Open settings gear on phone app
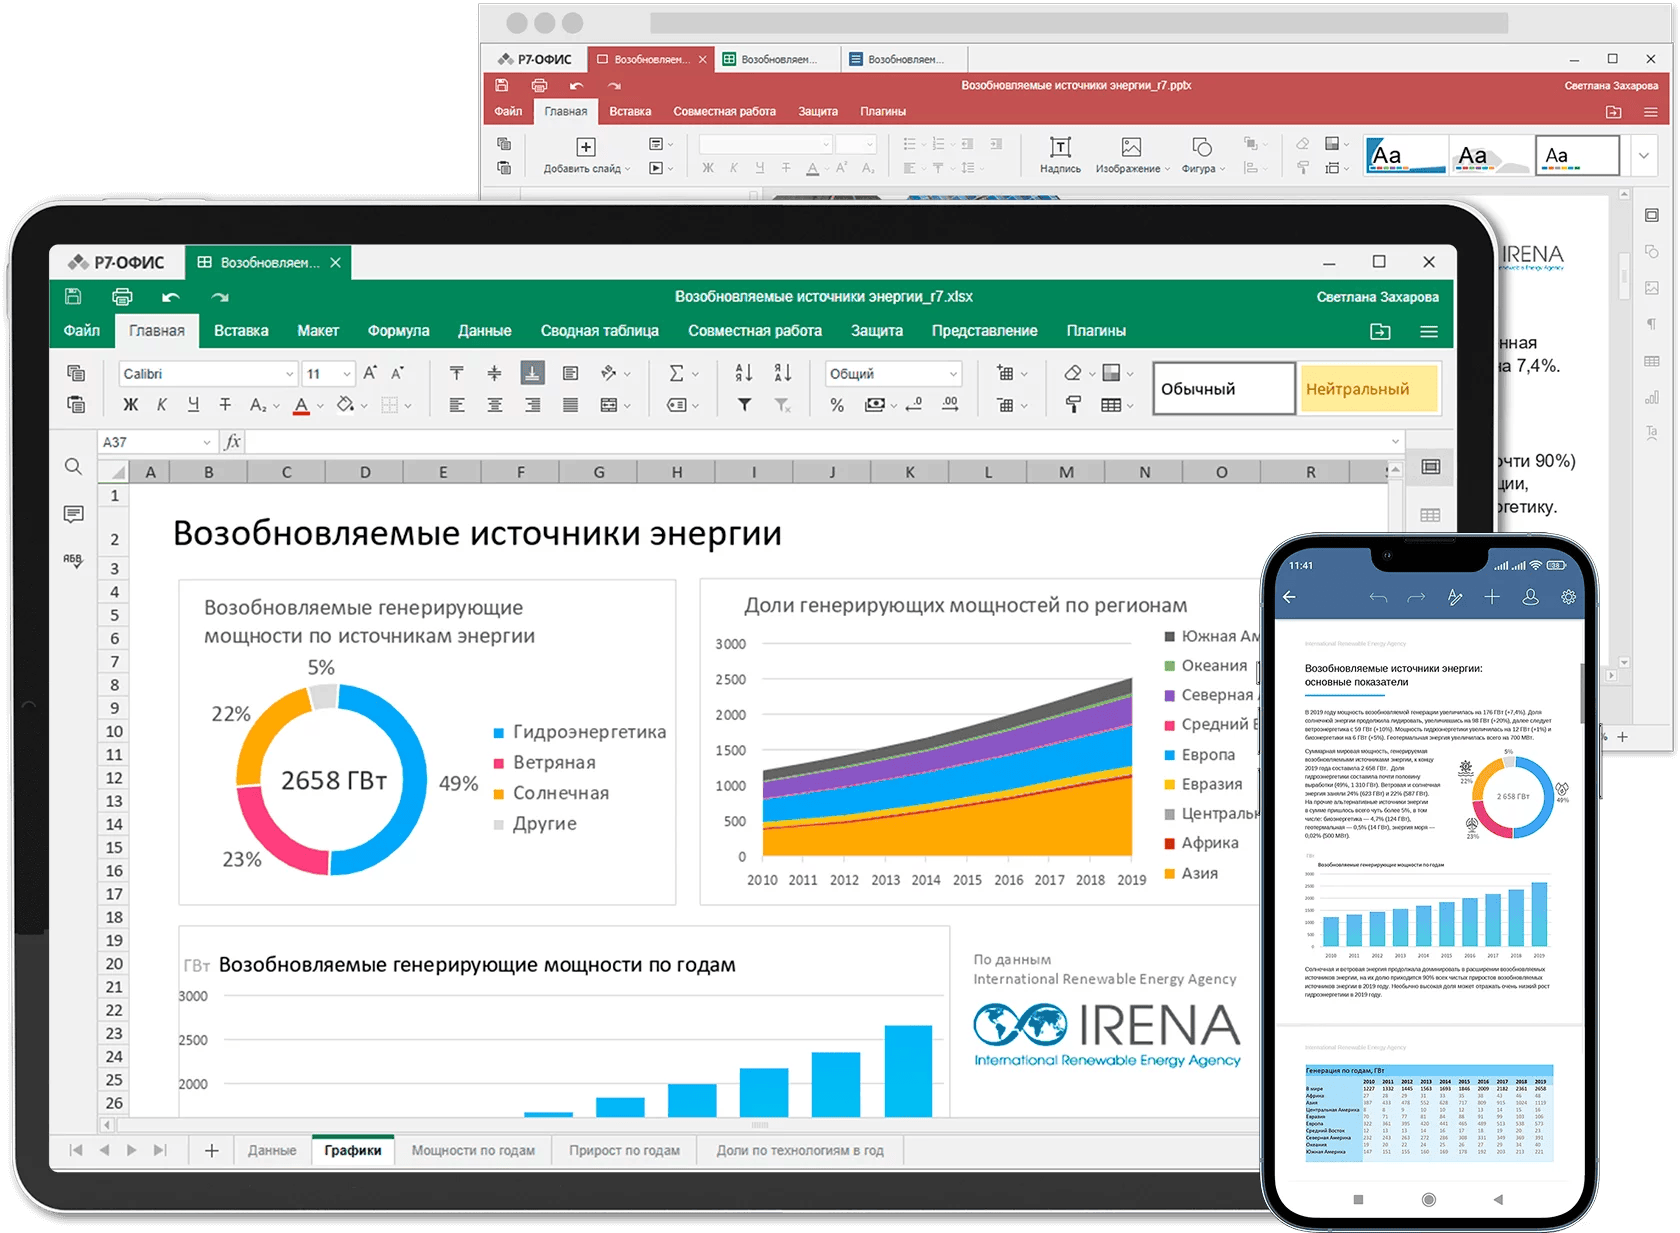This screenshot has width=1680, height=1233. pyautogui.click(x=1568, y=597)
